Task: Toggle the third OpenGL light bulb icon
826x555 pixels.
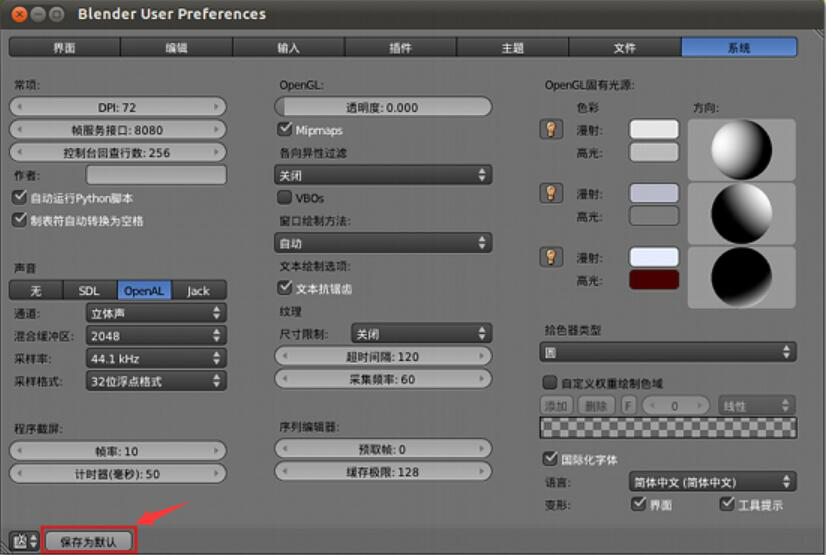Action: (x=551, y=257)
